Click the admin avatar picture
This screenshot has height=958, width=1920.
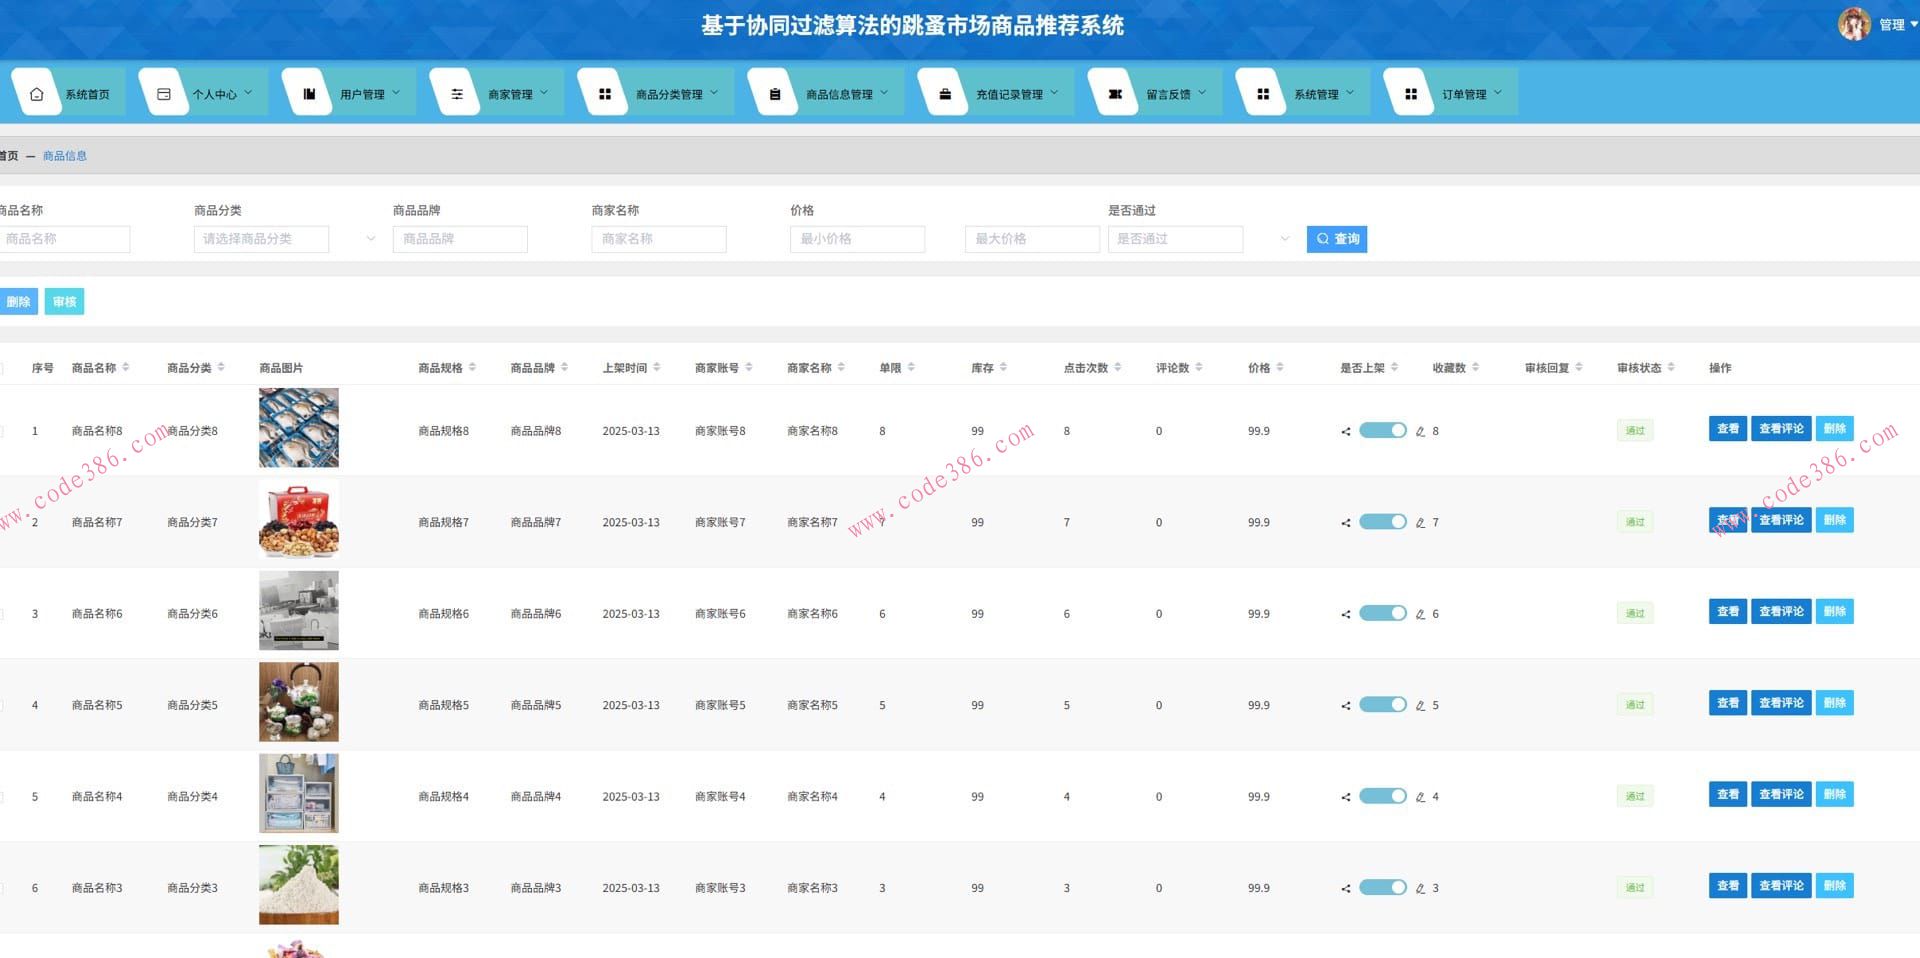(x=1853, y=24)
